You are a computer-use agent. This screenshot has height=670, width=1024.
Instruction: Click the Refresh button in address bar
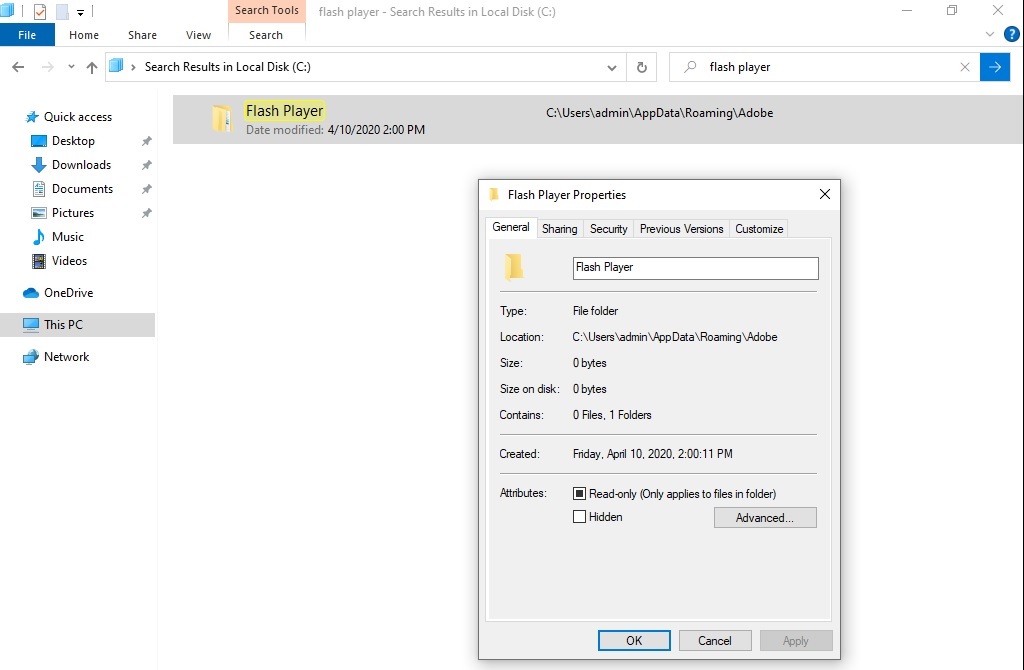642,67
